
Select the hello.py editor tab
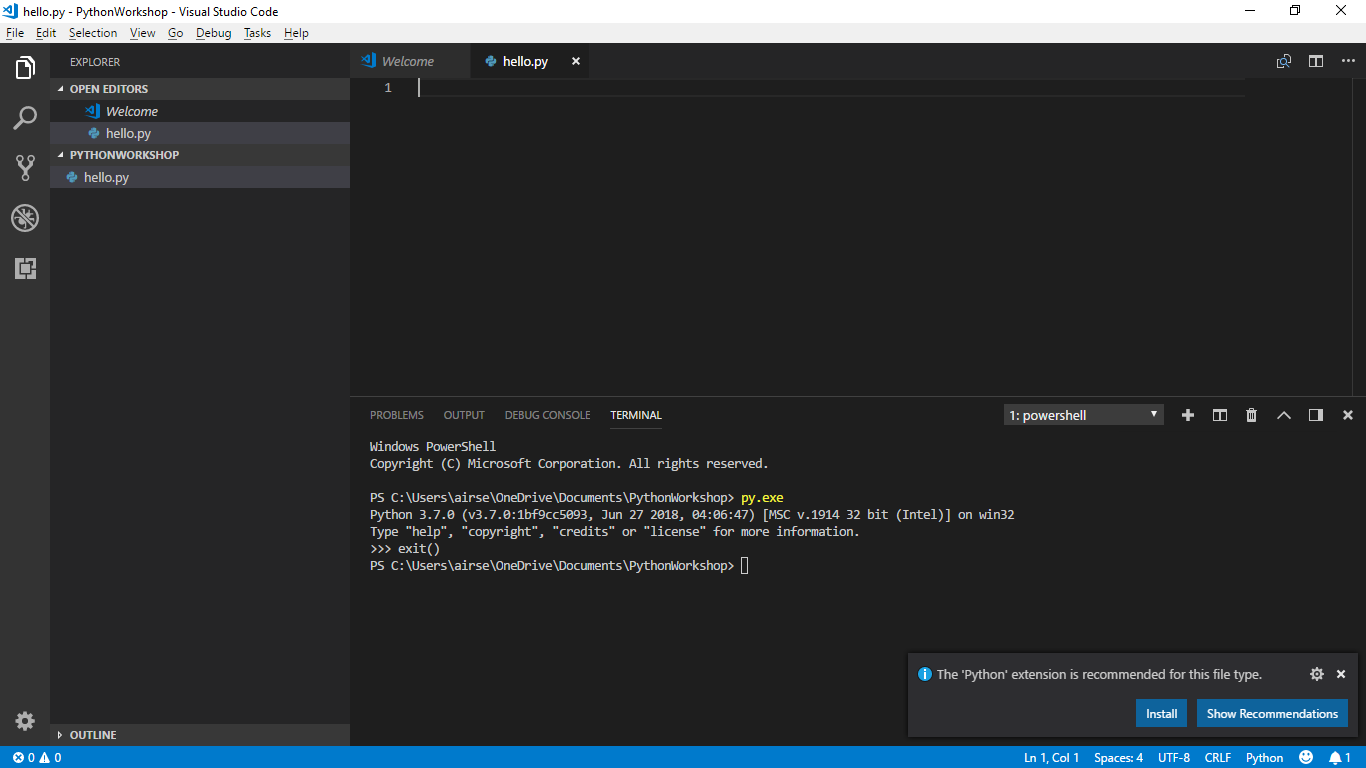(x=530, y=61)
